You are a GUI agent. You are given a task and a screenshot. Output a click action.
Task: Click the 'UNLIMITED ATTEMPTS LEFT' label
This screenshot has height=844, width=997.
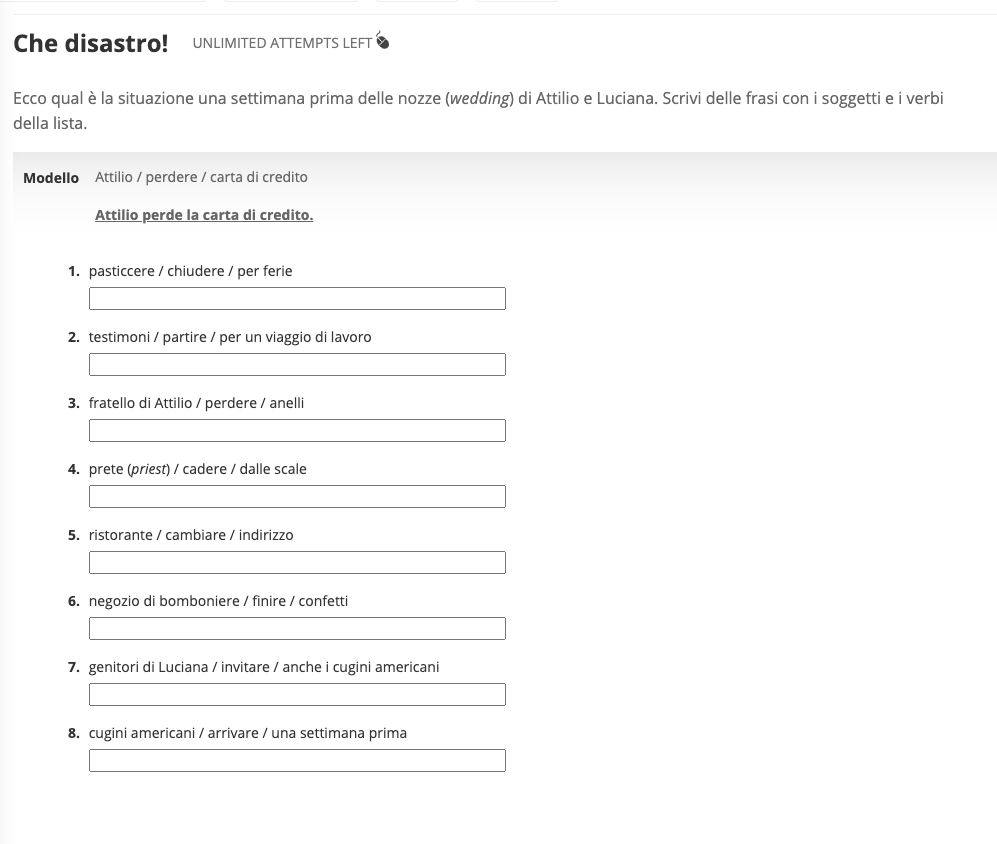click(x=282, y=43)
